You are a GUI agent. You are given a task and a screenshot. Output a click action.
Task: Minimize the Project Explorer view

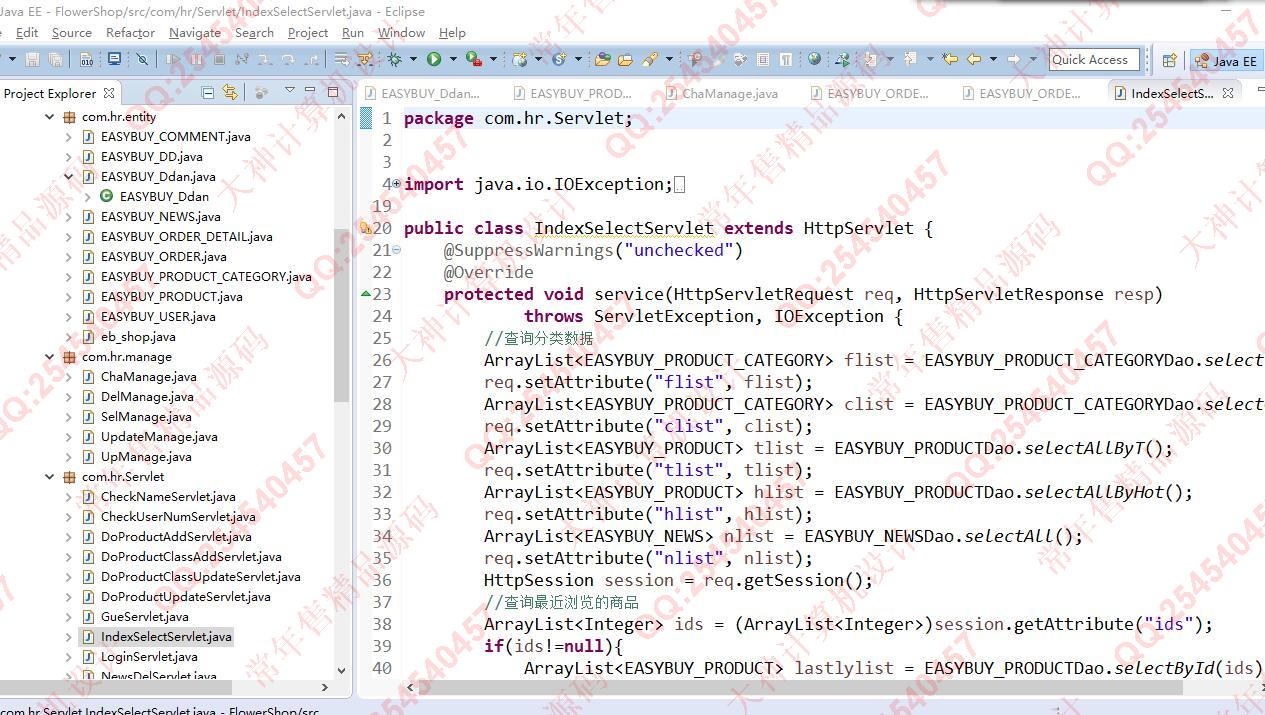tap(310, 90)
